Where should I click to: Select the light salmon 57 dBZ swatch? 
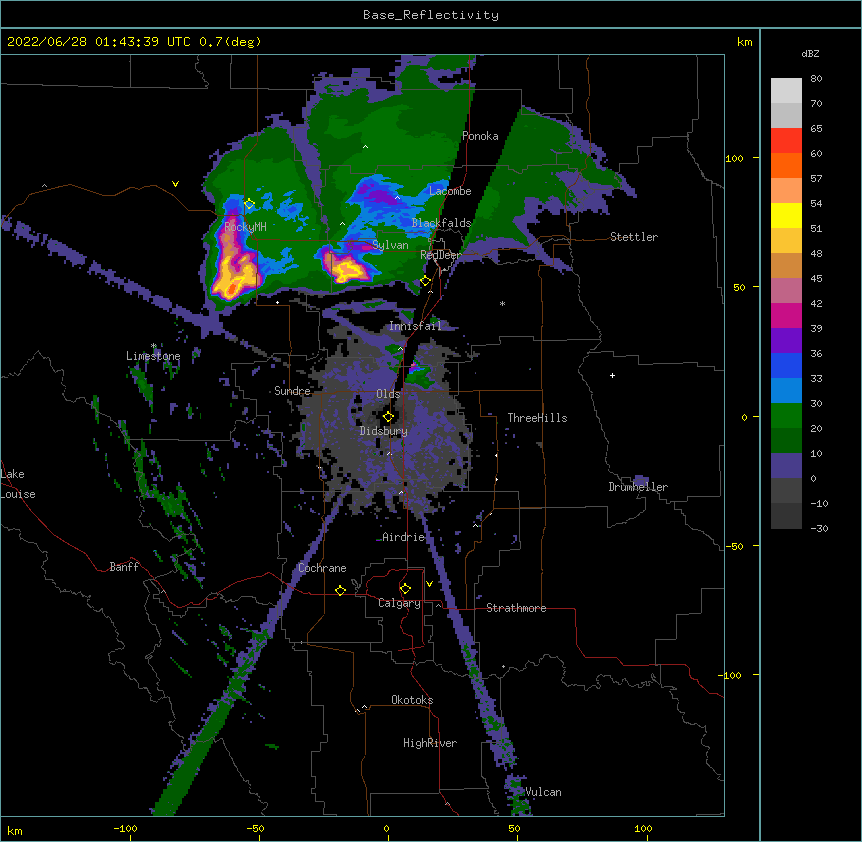click(786, 190)
